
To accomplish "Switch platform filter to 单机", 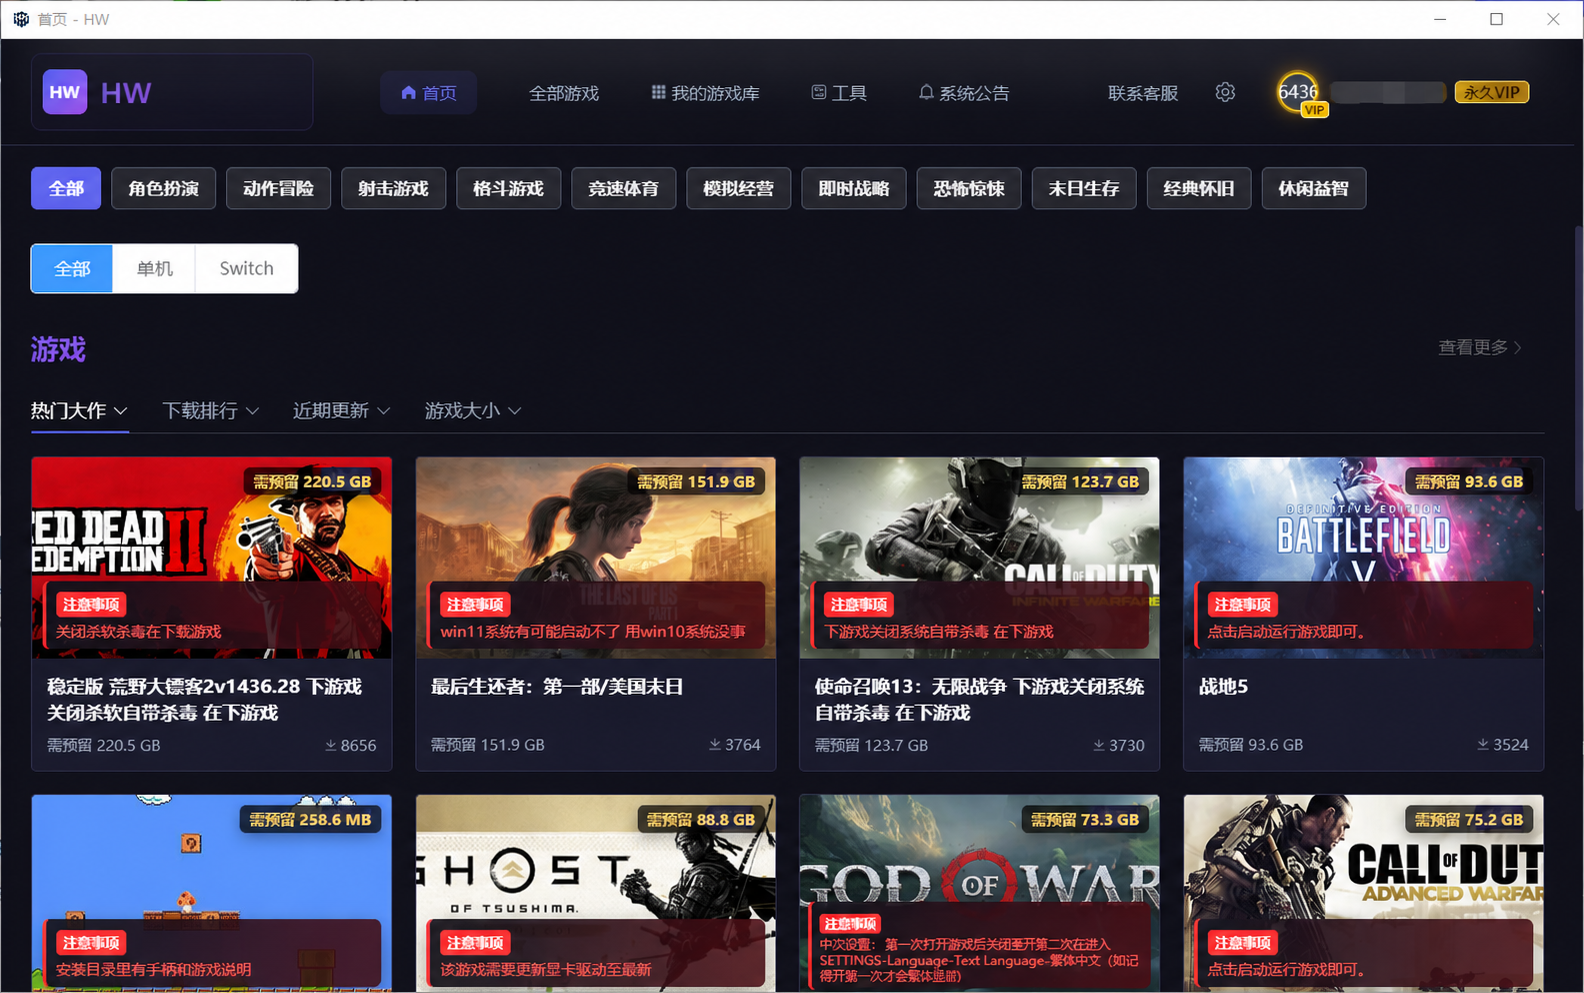I will (154, 268).
